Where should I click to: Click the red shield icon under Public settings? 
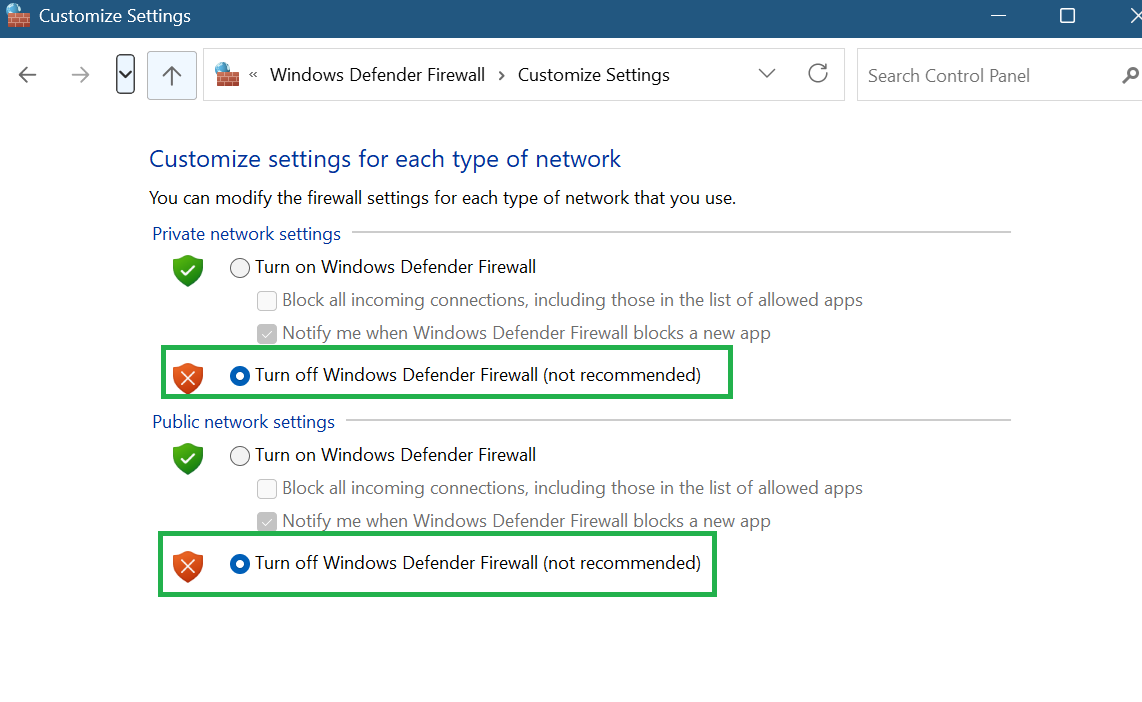pyautogui.click(x=188, y=566)
